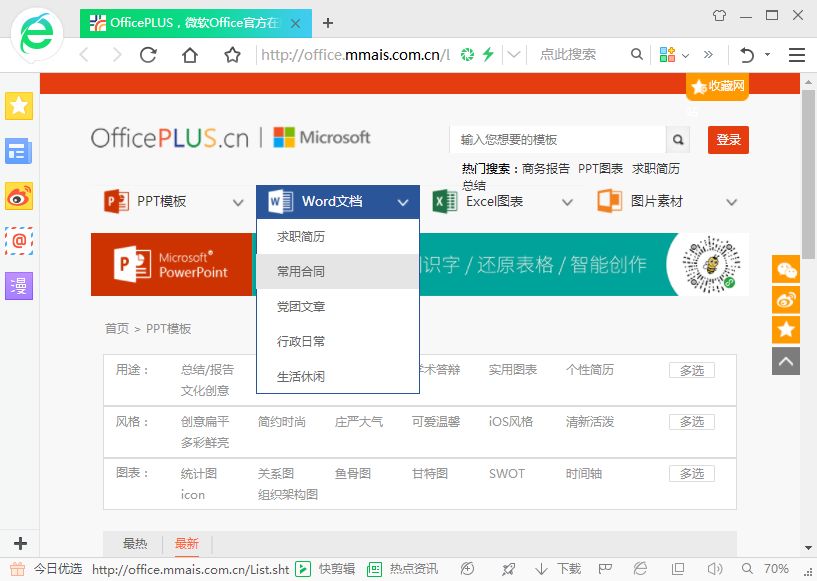817x581 pixels.
Task: Select 常用合同 from the Word文档 menu
Action: point(301,271)
